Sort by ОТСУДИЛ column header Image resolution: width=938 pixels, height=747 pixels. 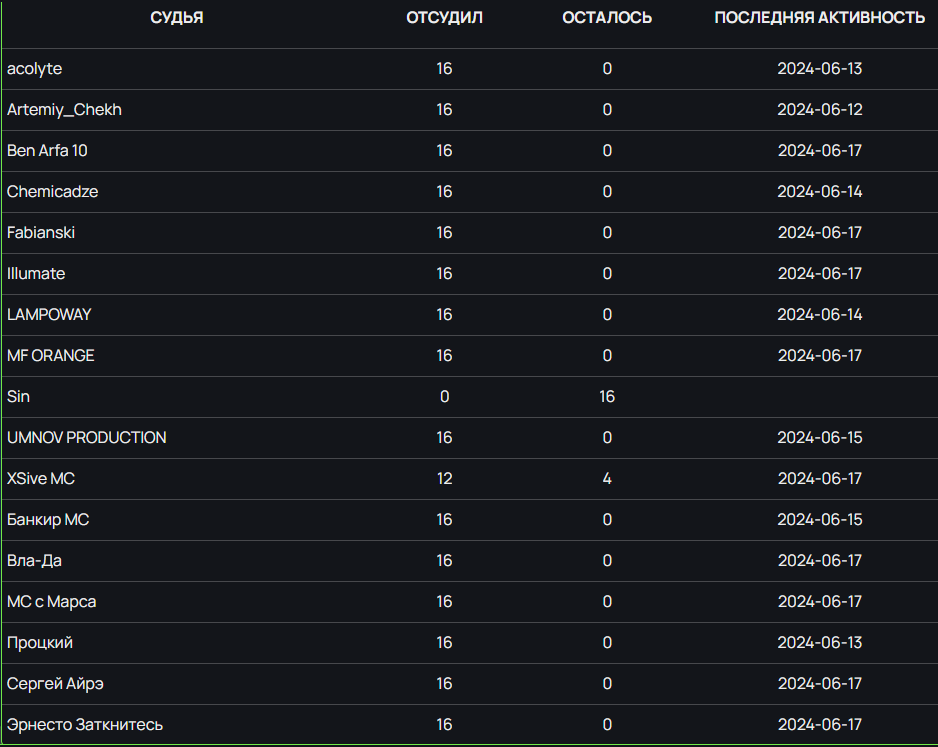coord(444,18)
